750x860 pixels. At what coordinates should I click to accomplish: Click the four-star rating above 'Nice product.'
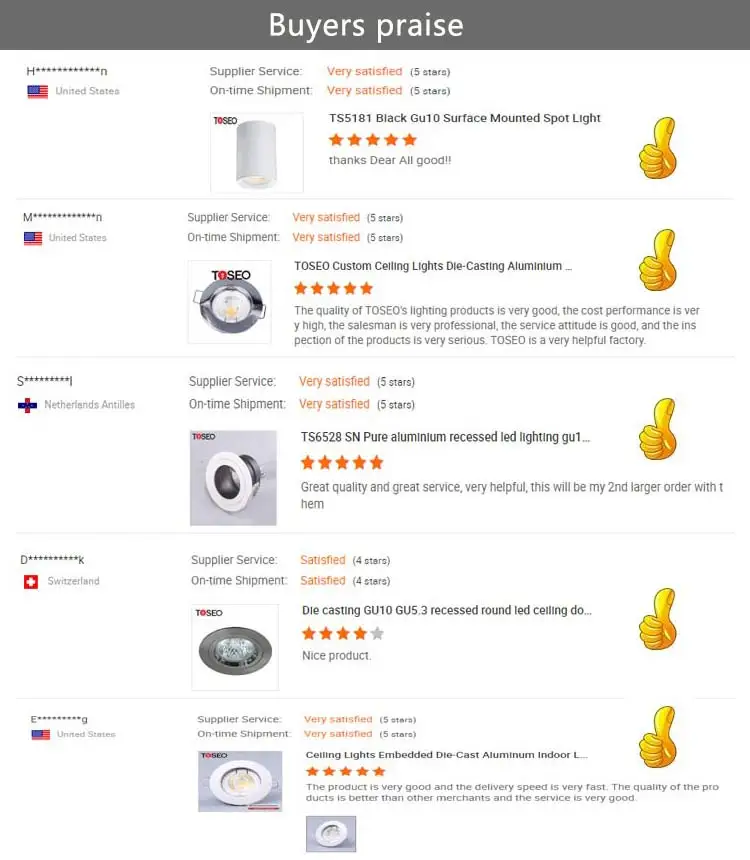click(342, 633)
